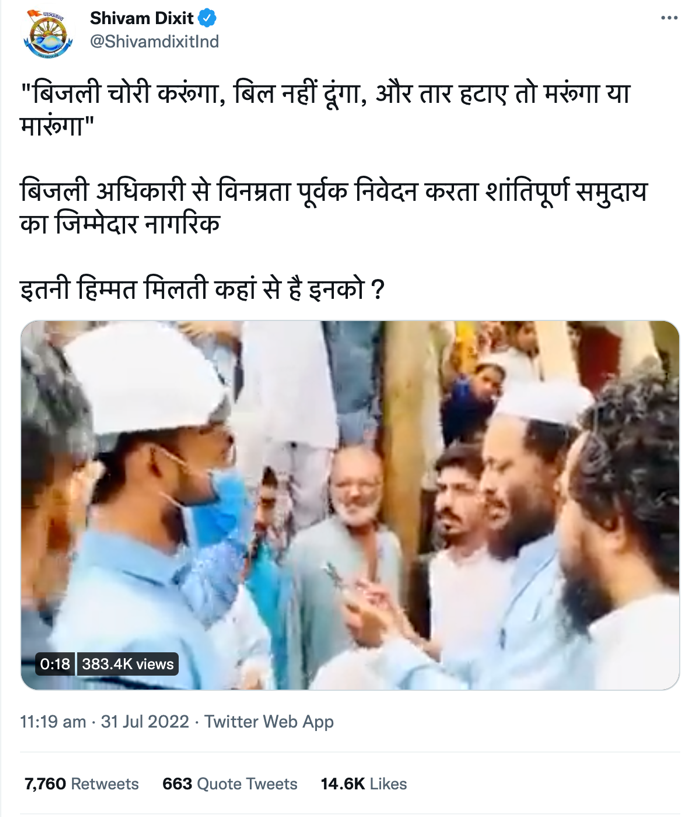691x817 pixels.
Task: View the 14.6K Likes list
Action: [x=364, y=784]
